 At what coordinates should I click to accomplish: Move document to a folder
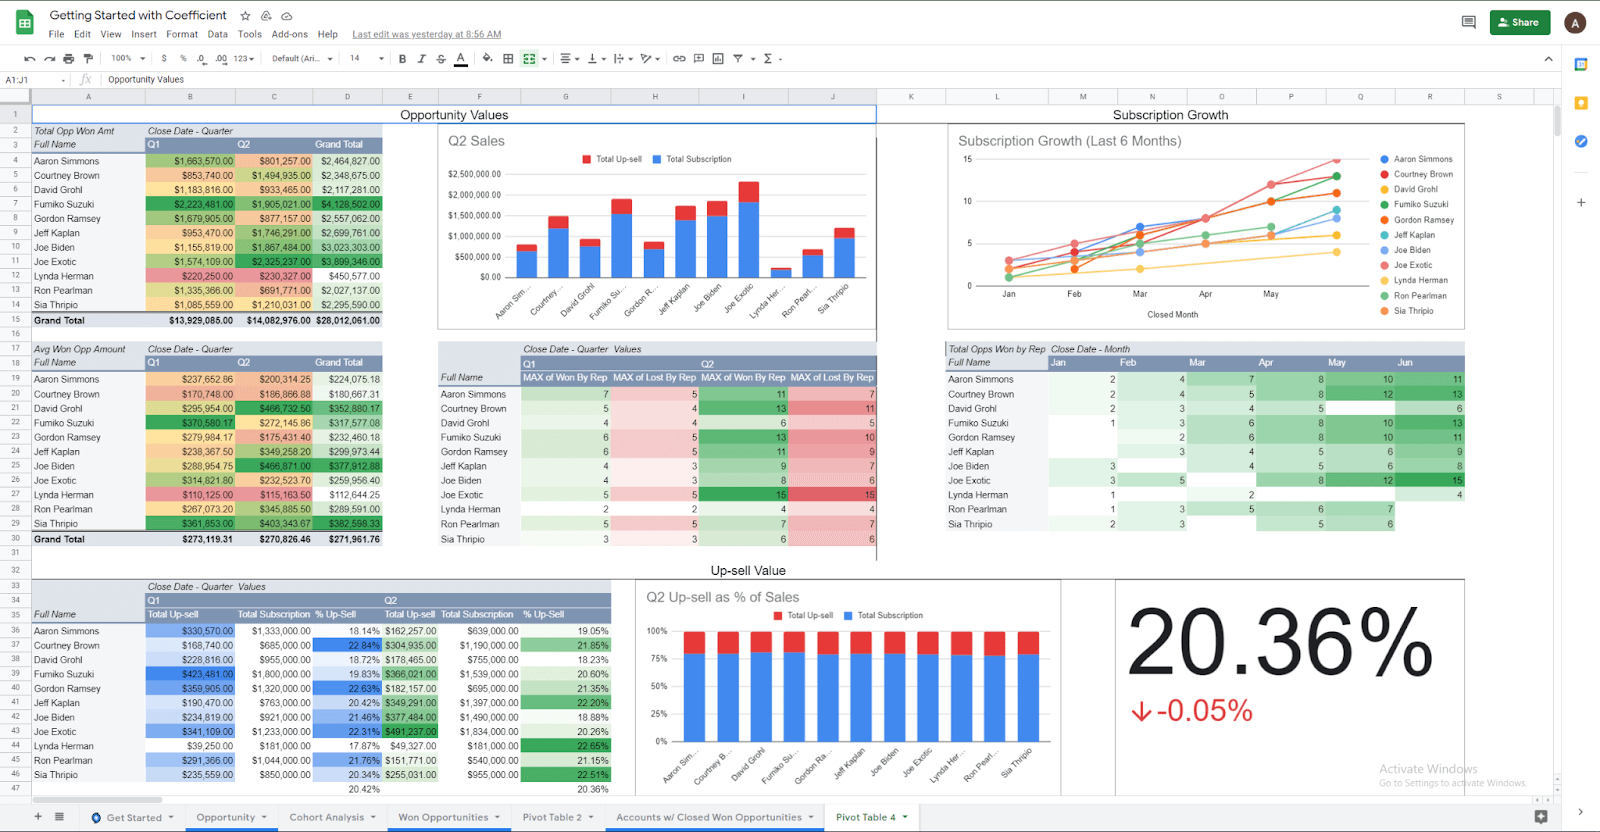coord(266,16)
